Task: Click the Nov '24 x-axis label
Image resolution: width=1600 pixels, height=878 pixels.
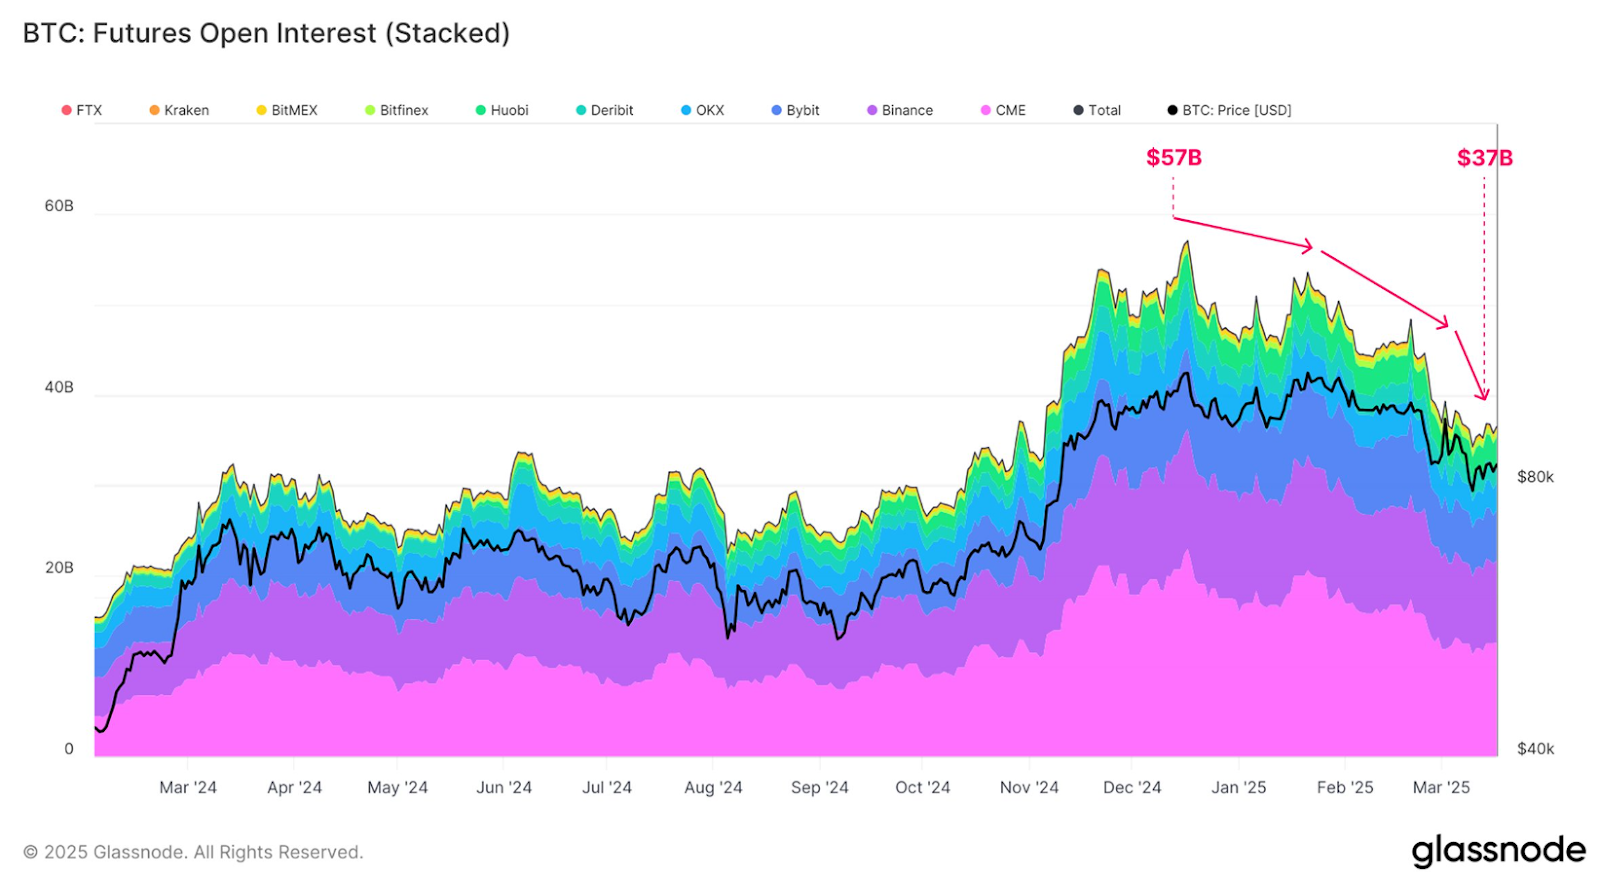Action: tap(1029, 788)
